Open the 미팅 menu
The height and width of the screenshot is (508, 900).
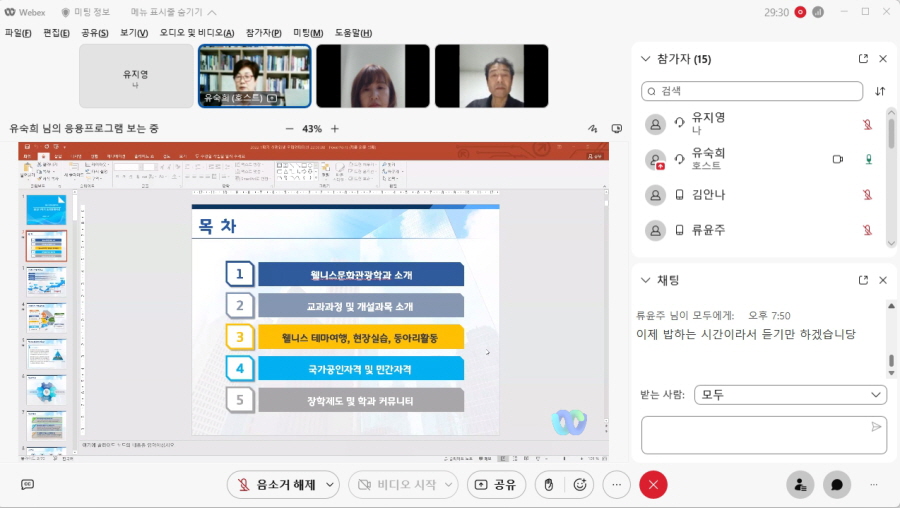308,33
